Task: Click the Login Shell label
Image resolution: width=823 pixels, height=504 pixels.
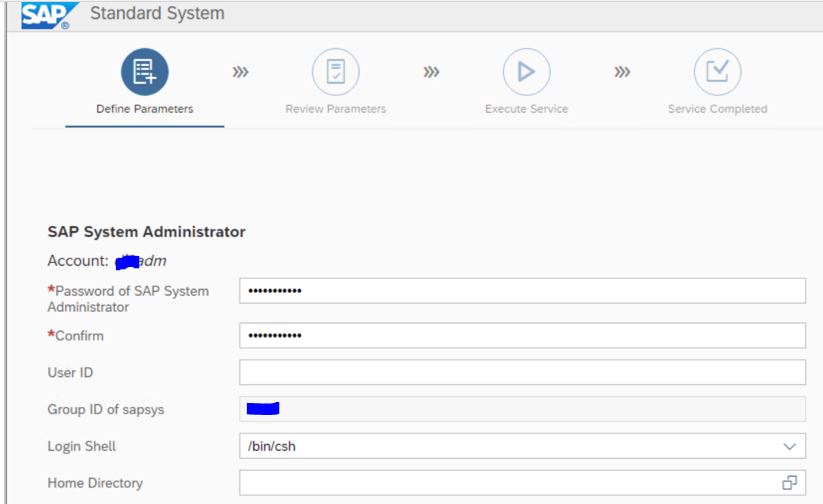Action: [x=81, y=446]
